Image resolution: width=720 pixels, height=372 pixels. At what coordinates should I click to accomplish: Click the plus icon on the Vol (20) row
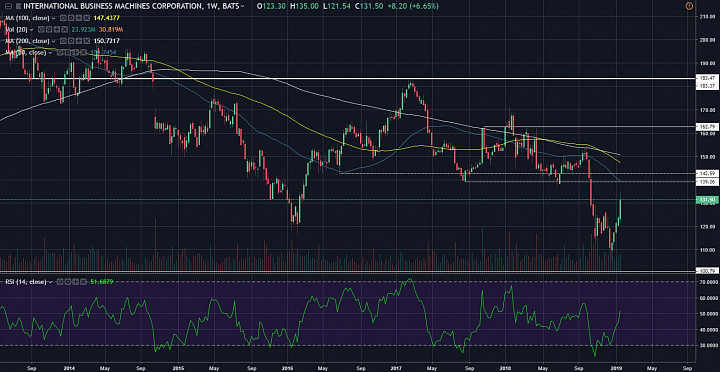point(57,29)
